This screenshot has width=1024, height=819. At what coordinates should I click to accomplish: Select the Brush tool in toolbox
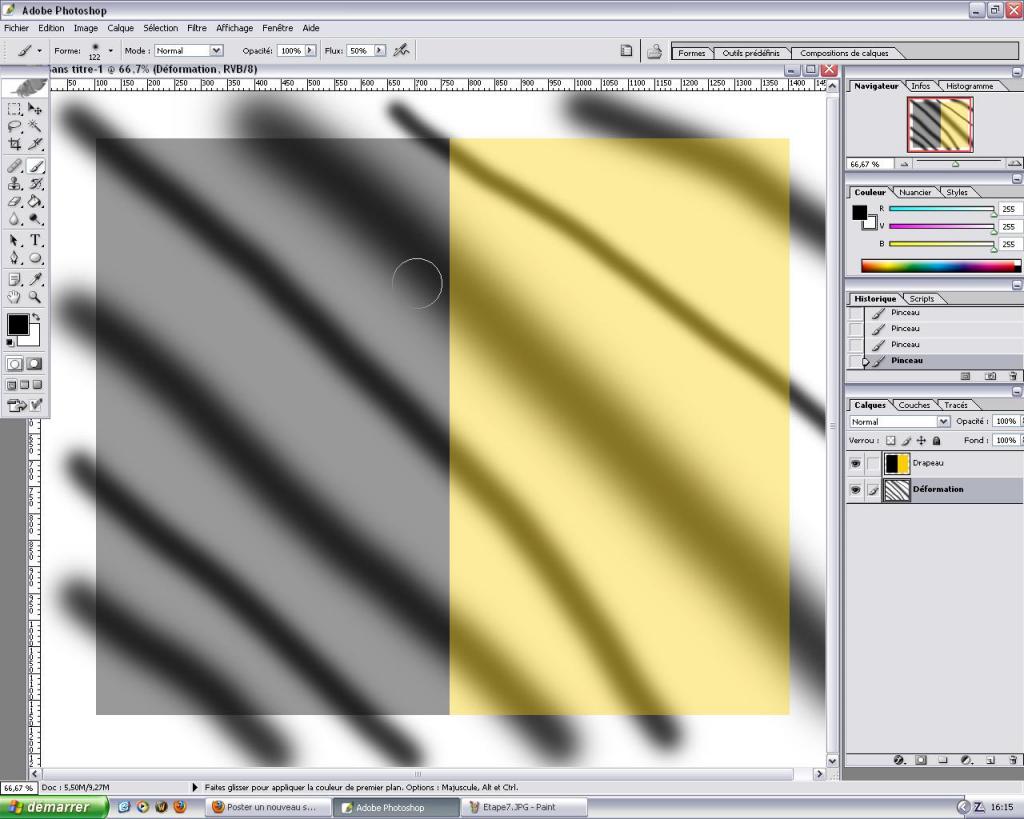coord(35,167)
